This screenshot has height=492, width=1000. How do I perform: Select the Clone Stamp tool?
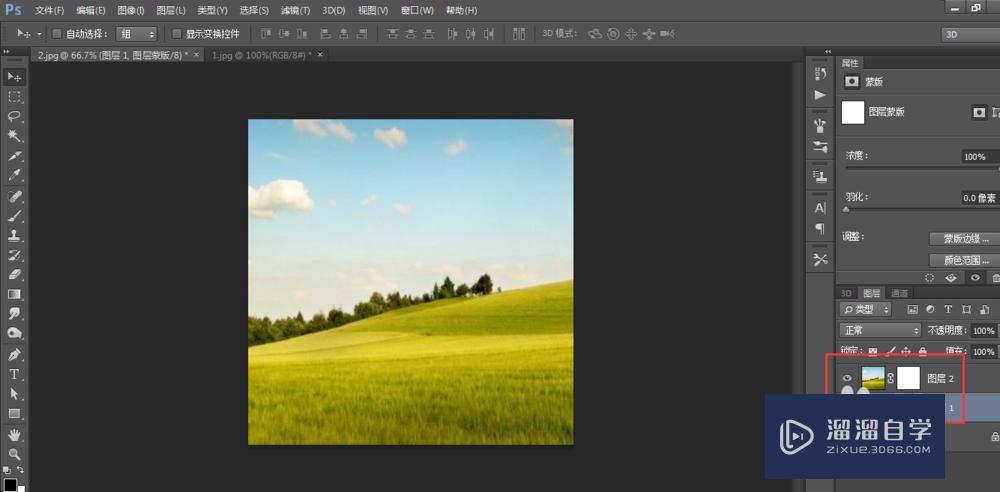pyautogui.click(x=14, y=235)
